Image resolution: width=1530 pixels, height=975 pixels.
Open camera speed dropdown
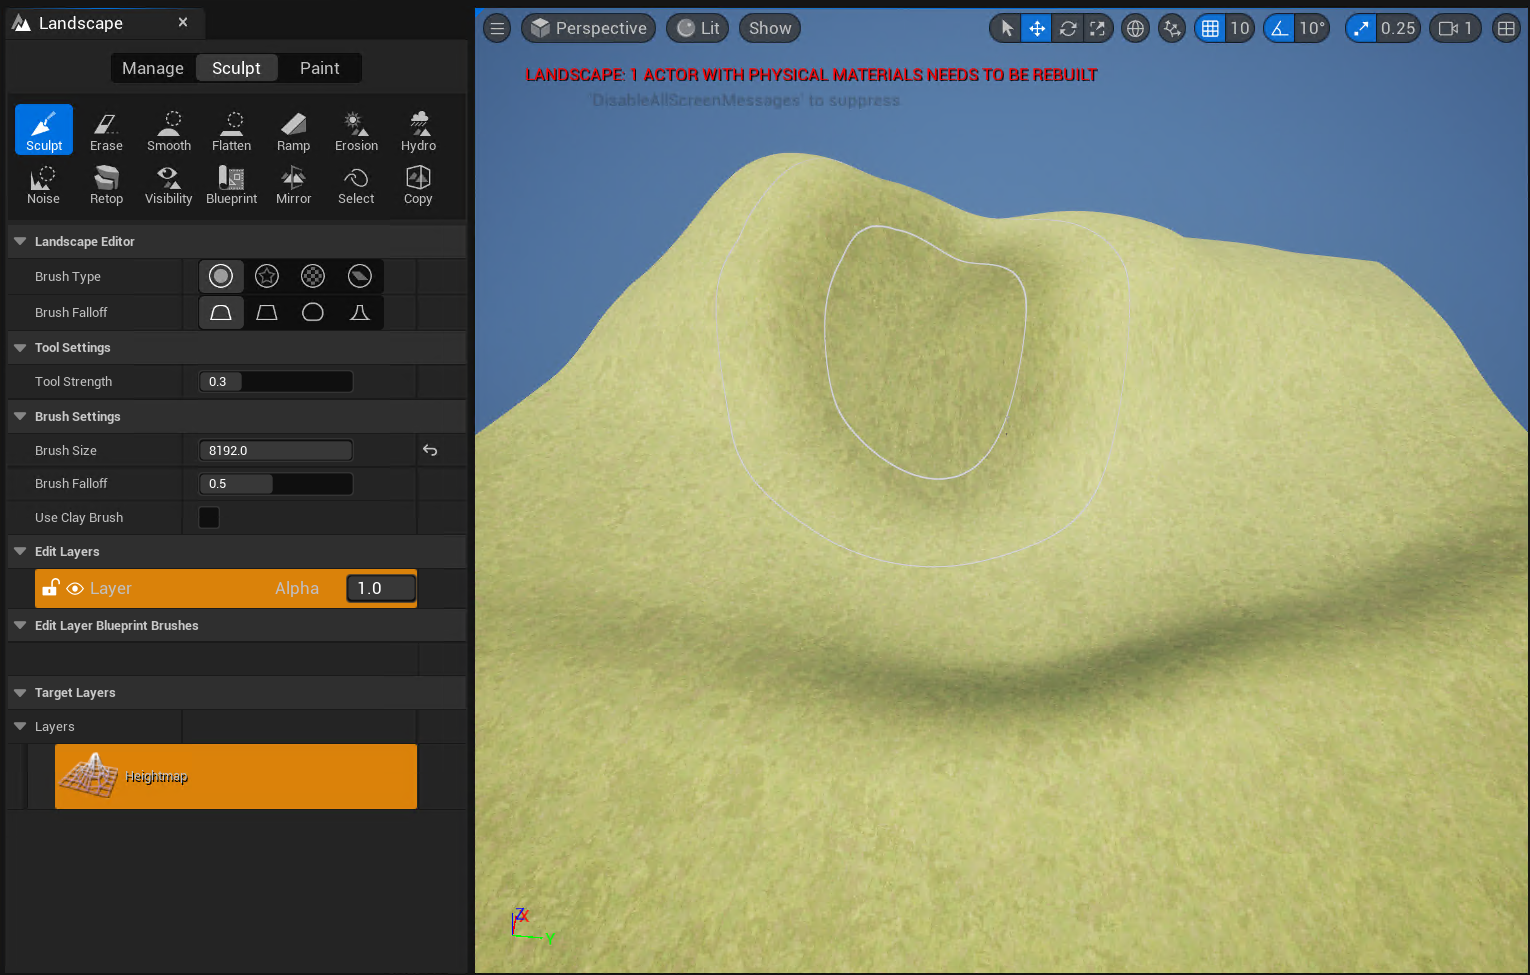(x=1455, y=28)
